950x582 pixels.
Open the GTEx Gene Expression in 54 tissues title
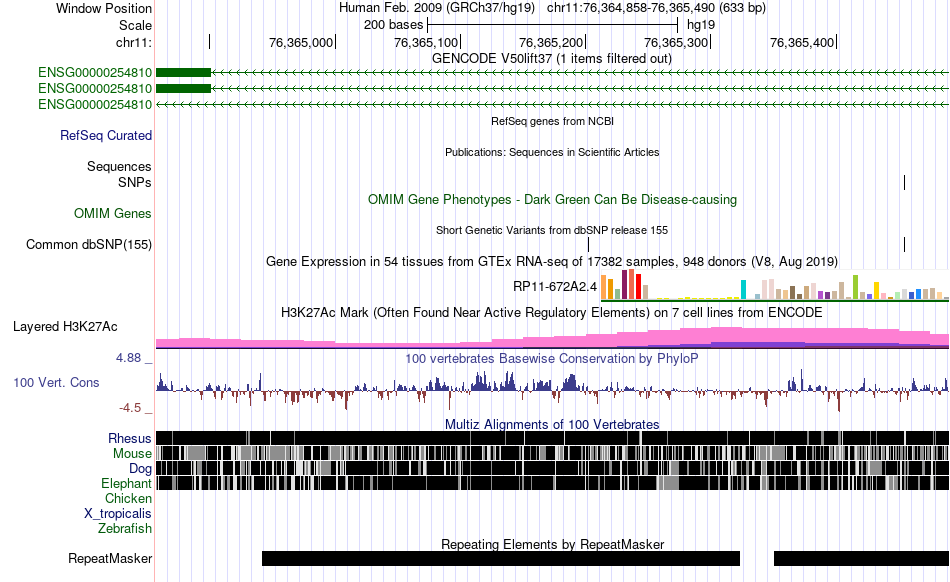click(x=552, y=262)
